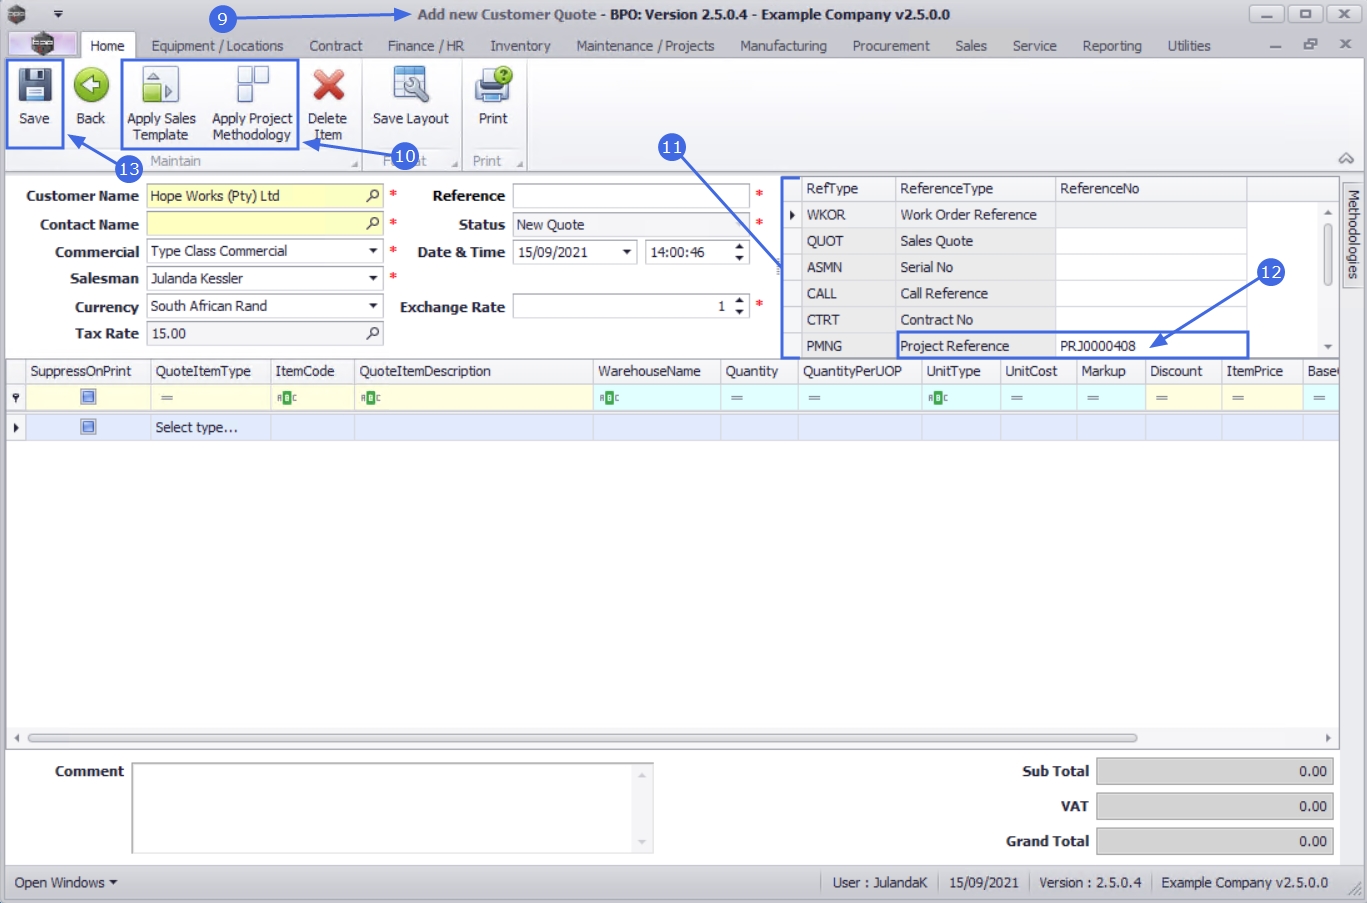The image size is (1367, 903).
Task: Click the UnitCost filter equals icon
Action: [x=1017, y=398]
